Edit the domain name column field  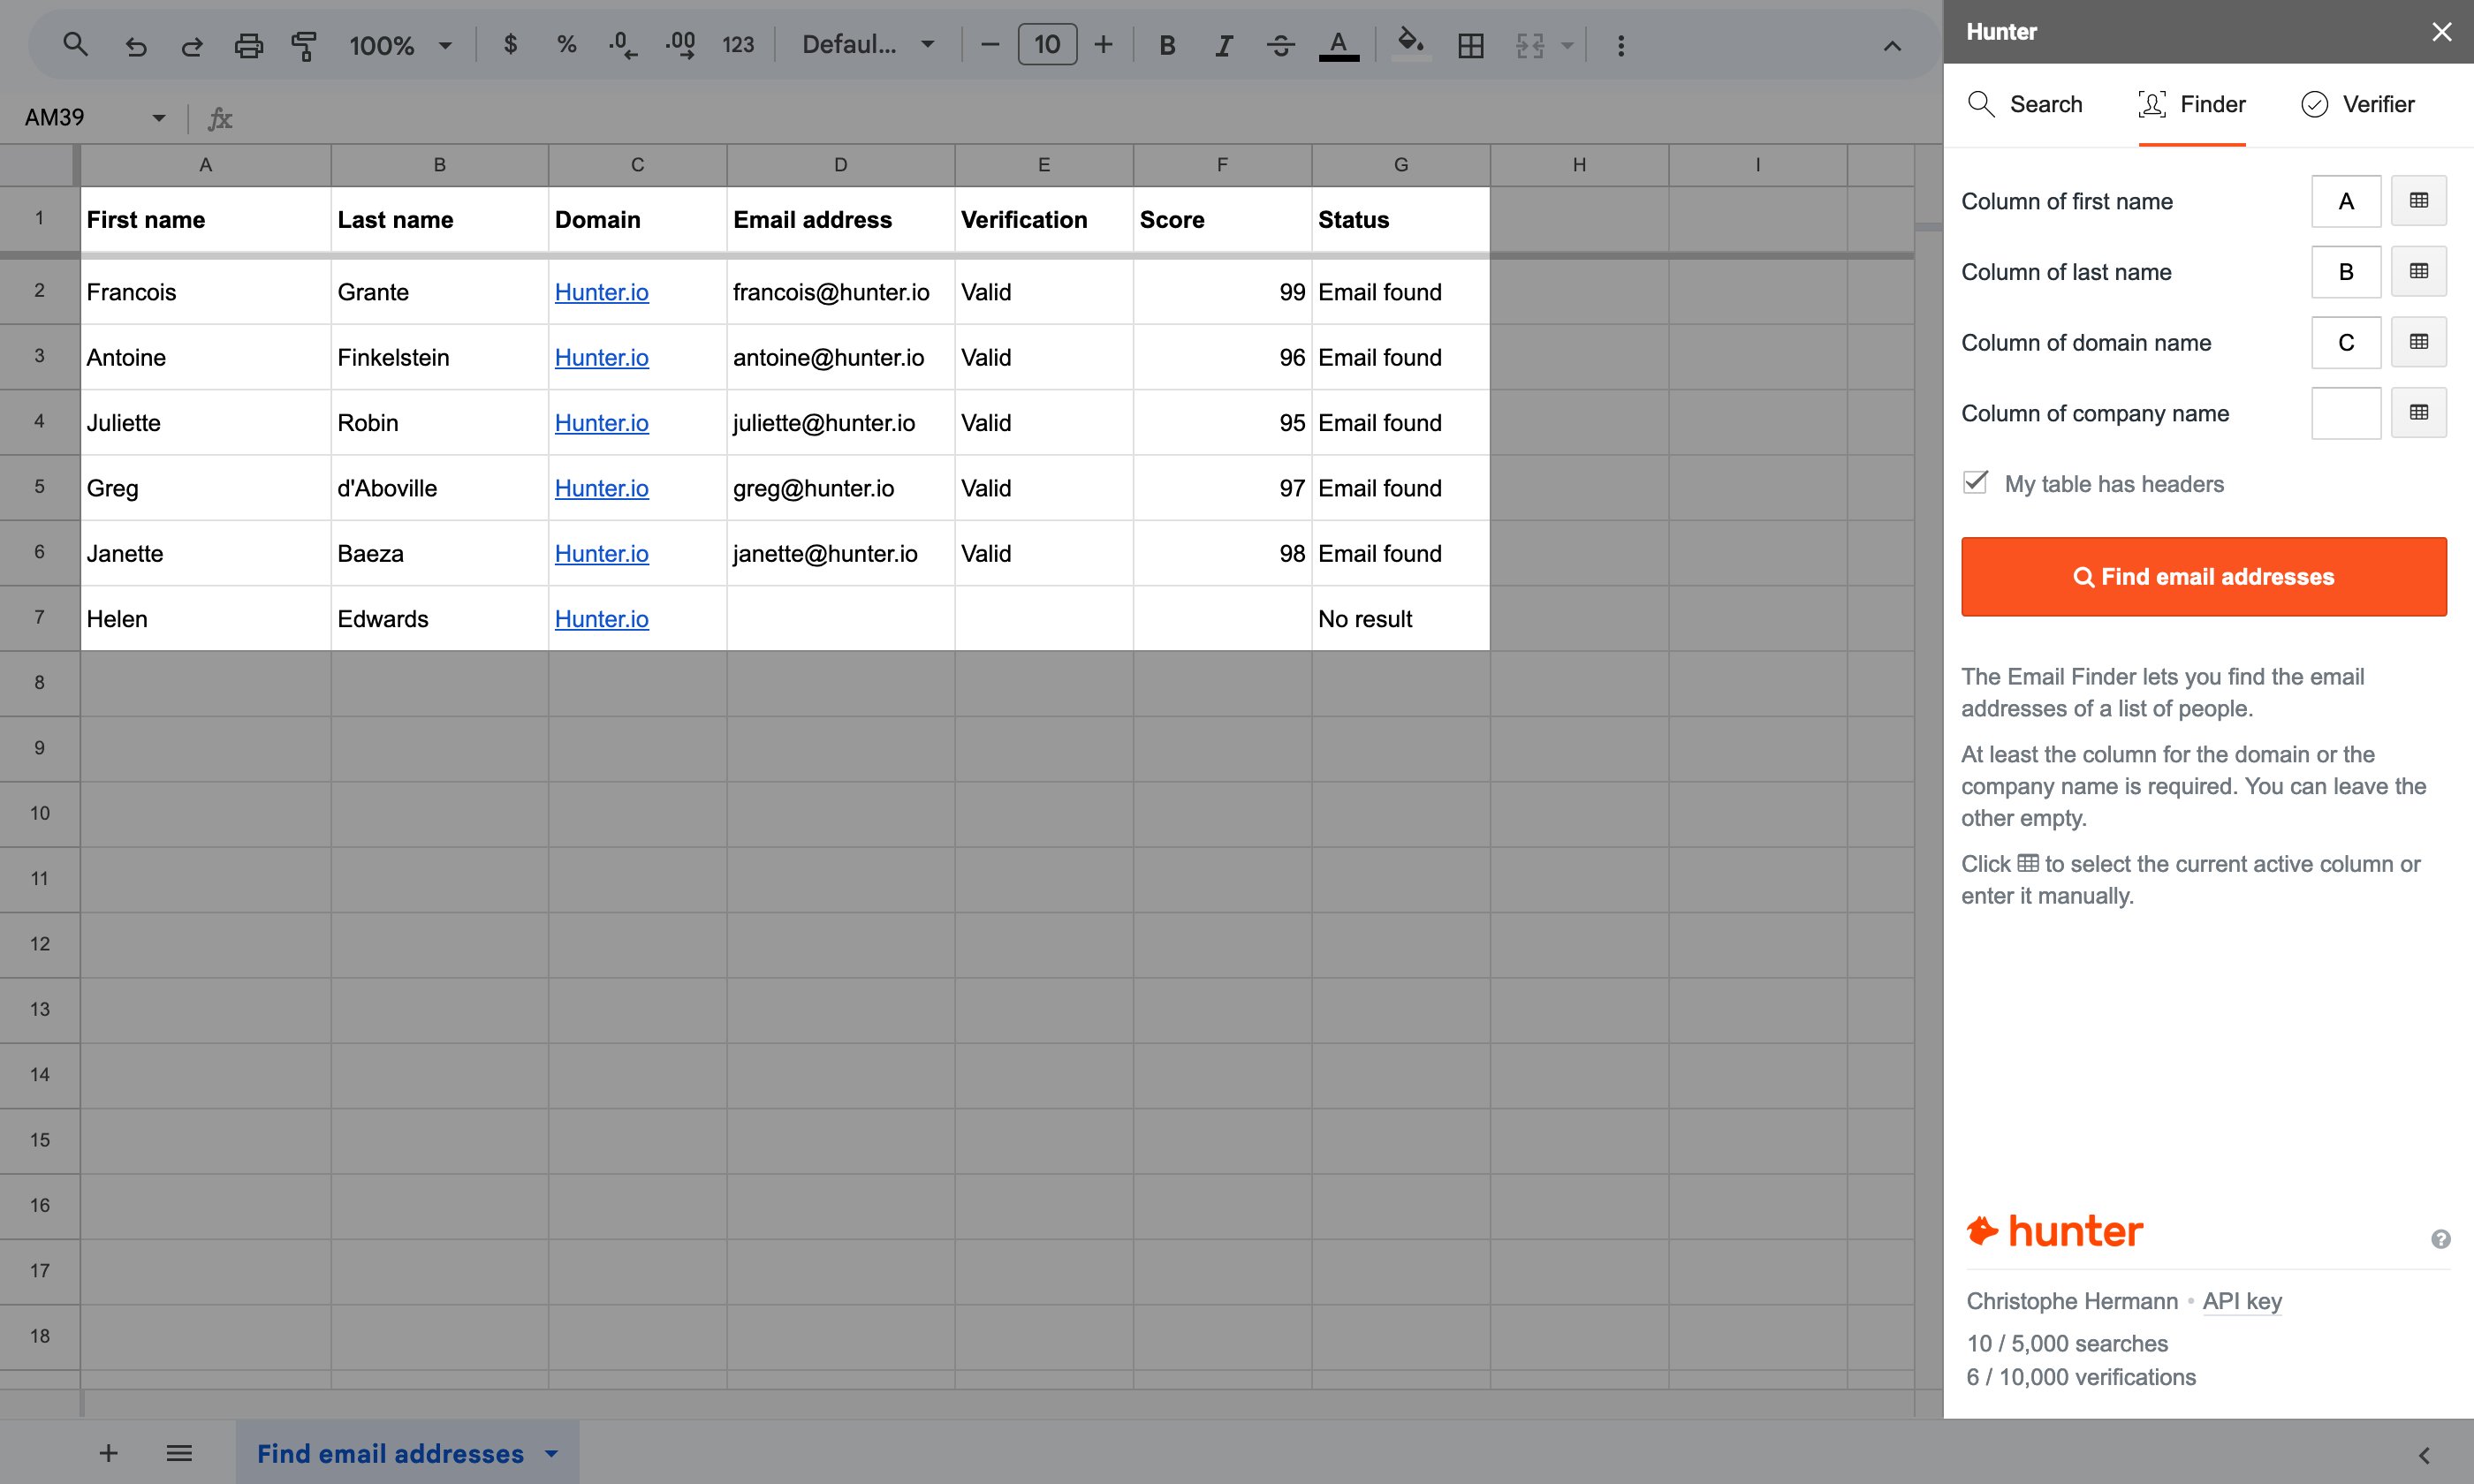point(2346,343)
